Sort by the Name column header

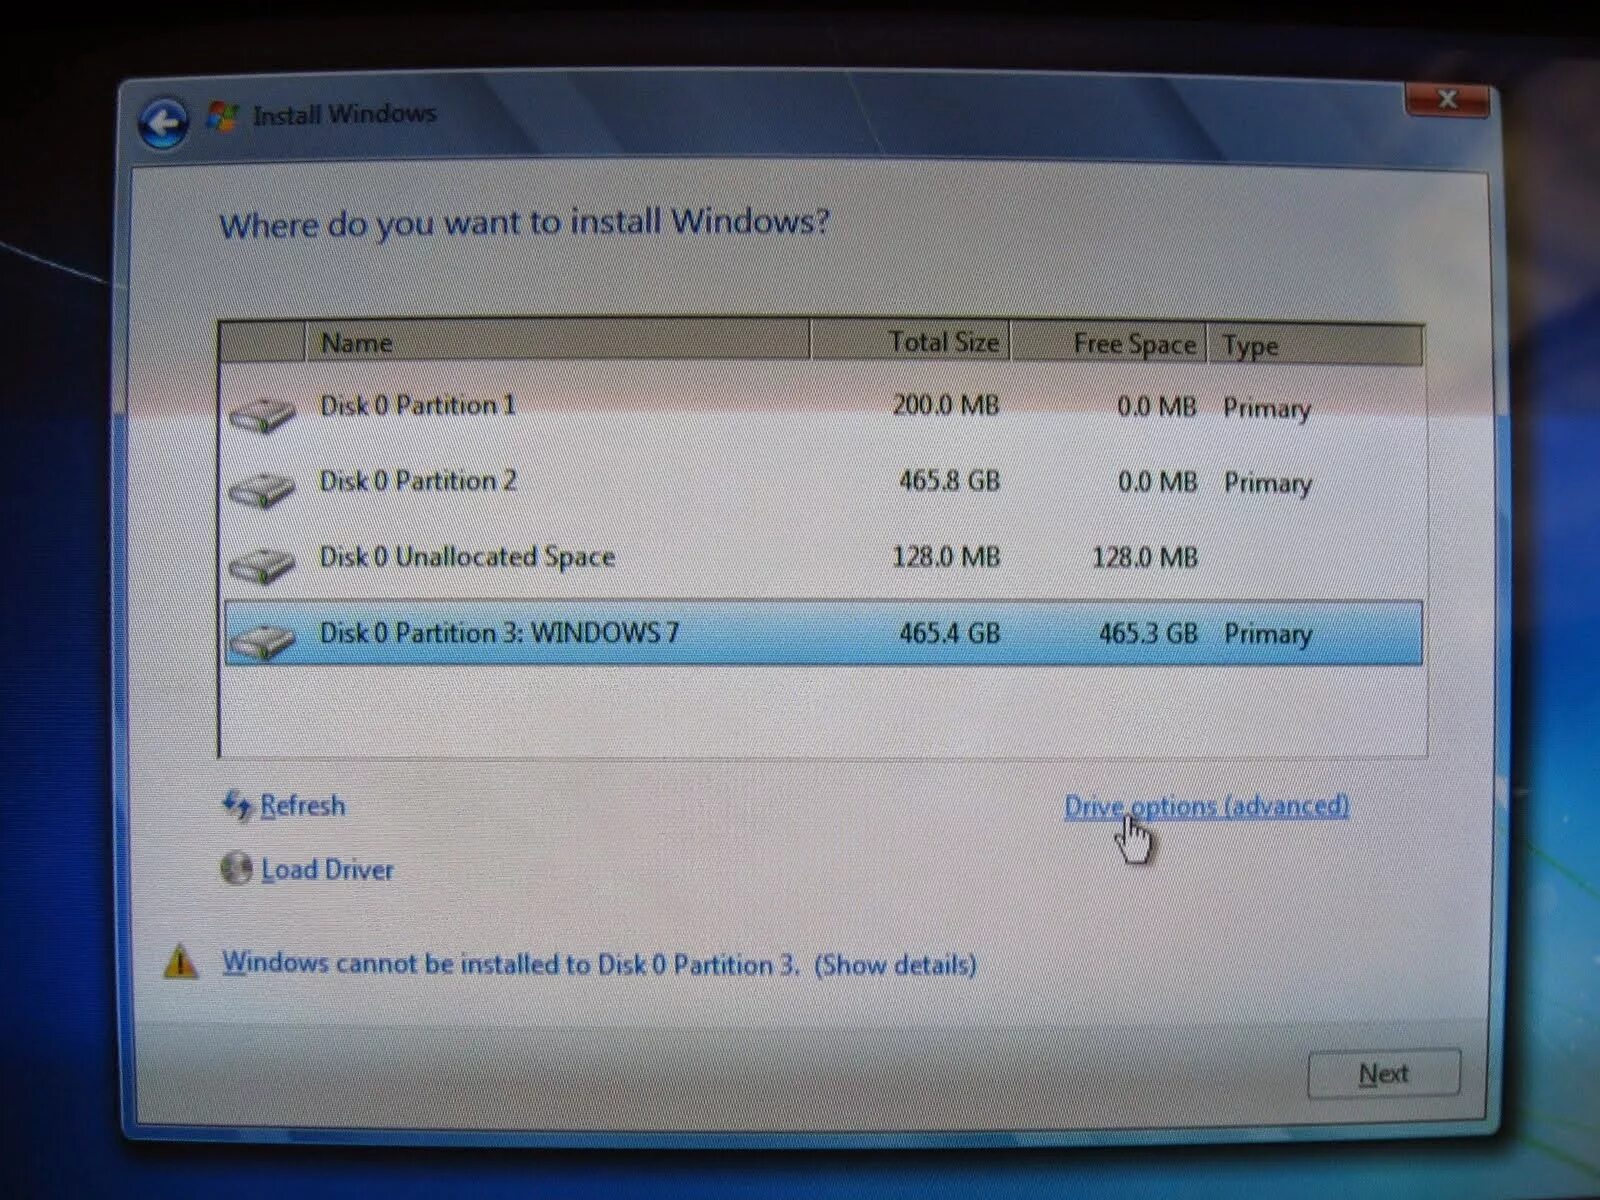pos(557,342)
